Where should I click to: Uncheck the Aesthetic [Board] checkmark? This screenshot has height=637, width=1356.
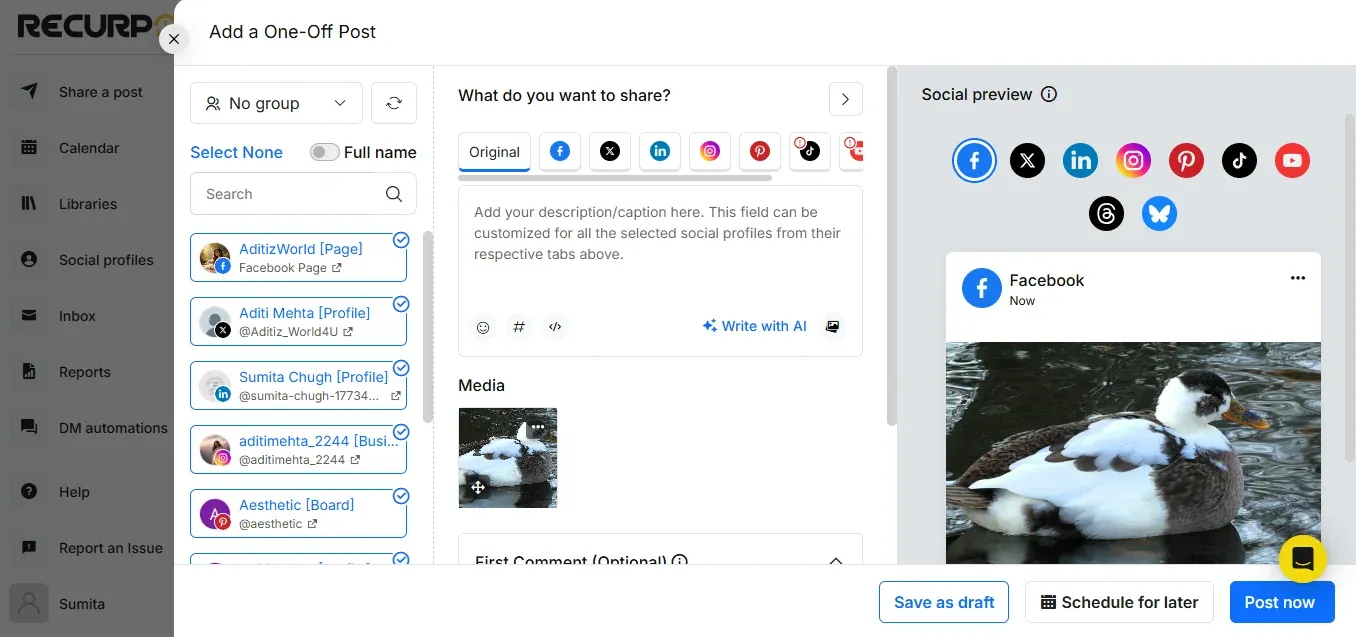pyautogui.click(x=401, y=496)
